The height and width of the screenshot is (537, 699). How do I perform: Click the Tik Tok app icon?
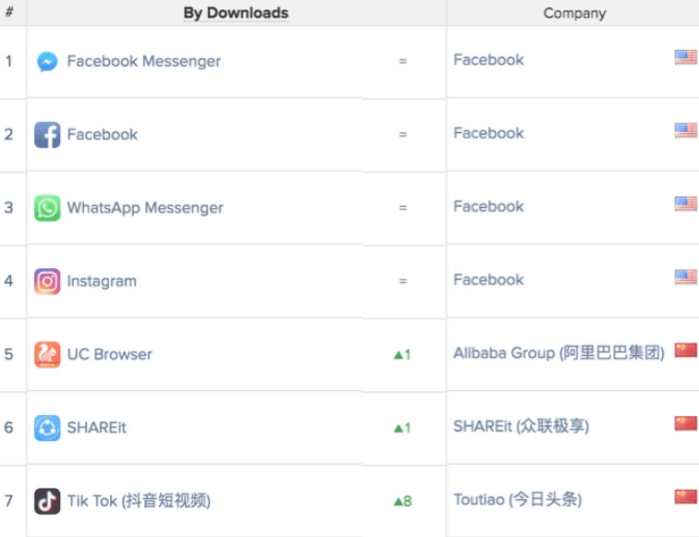[x=47, y=501]
